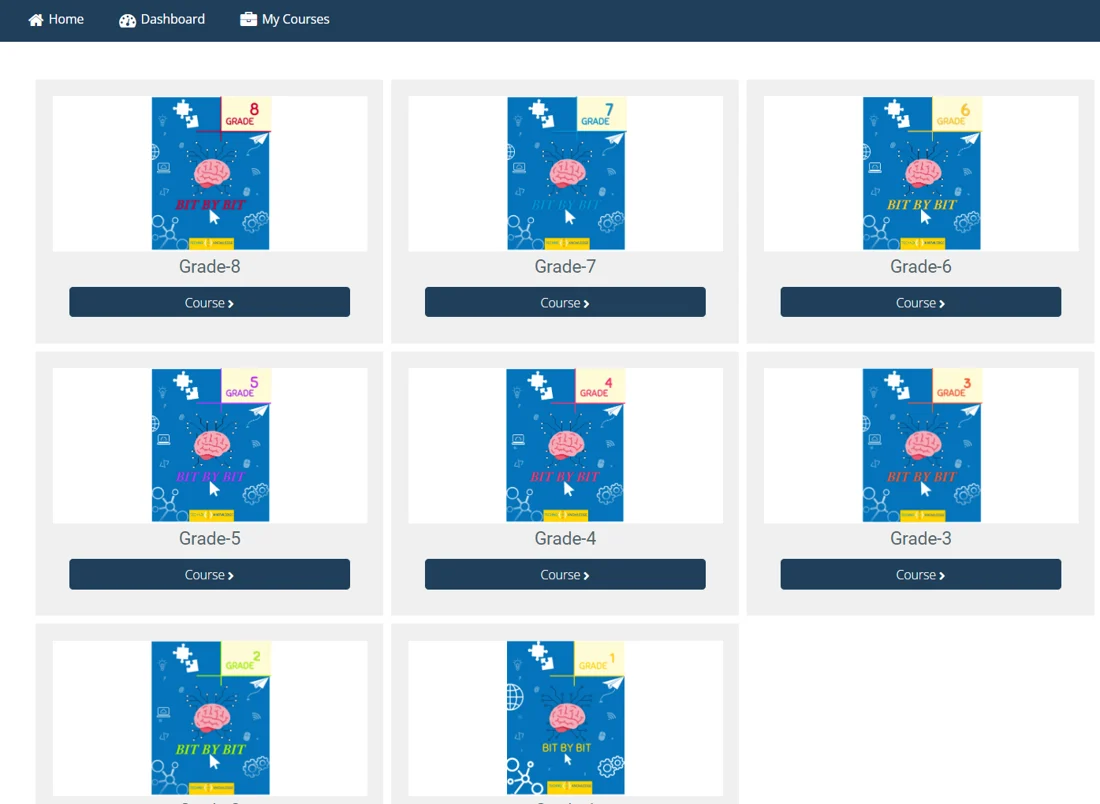
Task: Open the Grade-5 Course button
Action: pos(209,574)
